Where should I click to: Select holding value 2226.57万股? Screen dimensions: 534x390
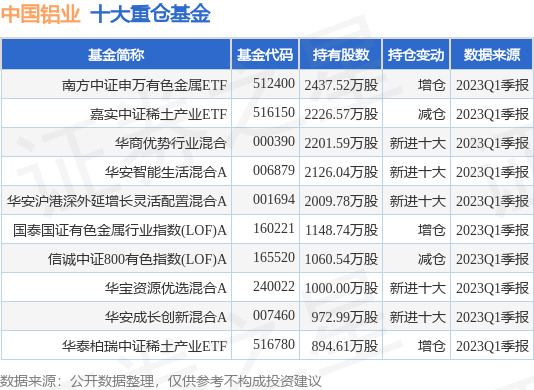point(341,114)
